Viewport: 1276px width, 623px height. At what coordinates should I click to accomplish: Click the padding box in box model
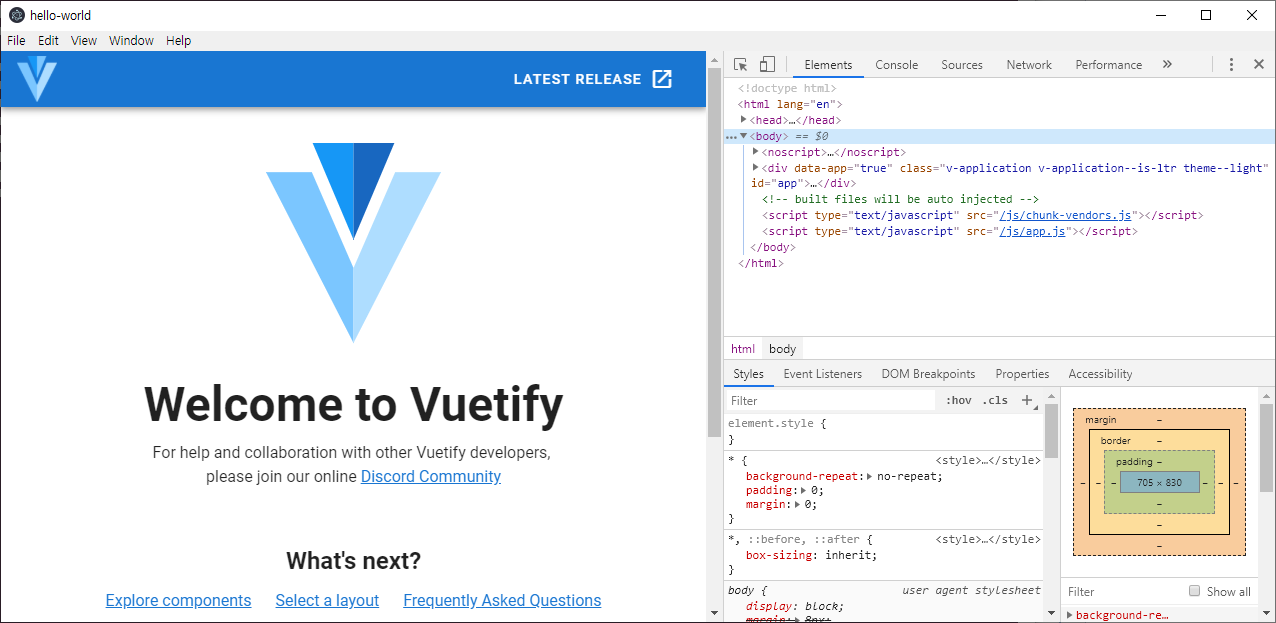tap(1159, 482)
